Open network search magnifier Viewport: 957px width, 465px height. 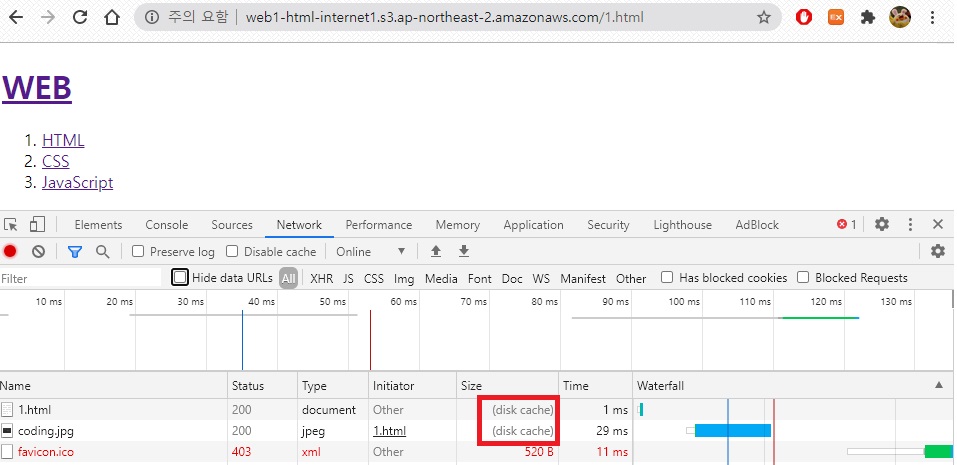103,251
